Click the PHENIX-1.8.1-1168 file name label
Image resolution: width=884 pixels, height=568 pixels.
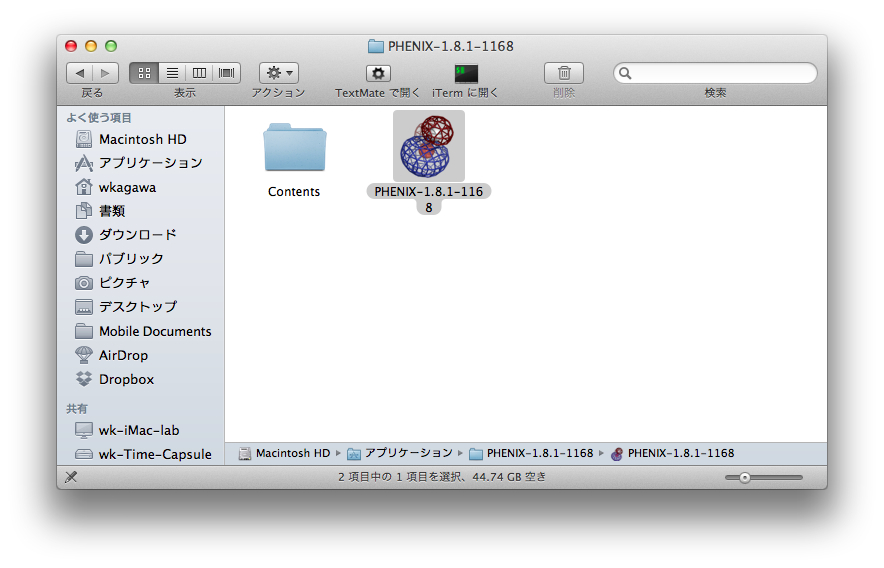(x=428, y=199)
